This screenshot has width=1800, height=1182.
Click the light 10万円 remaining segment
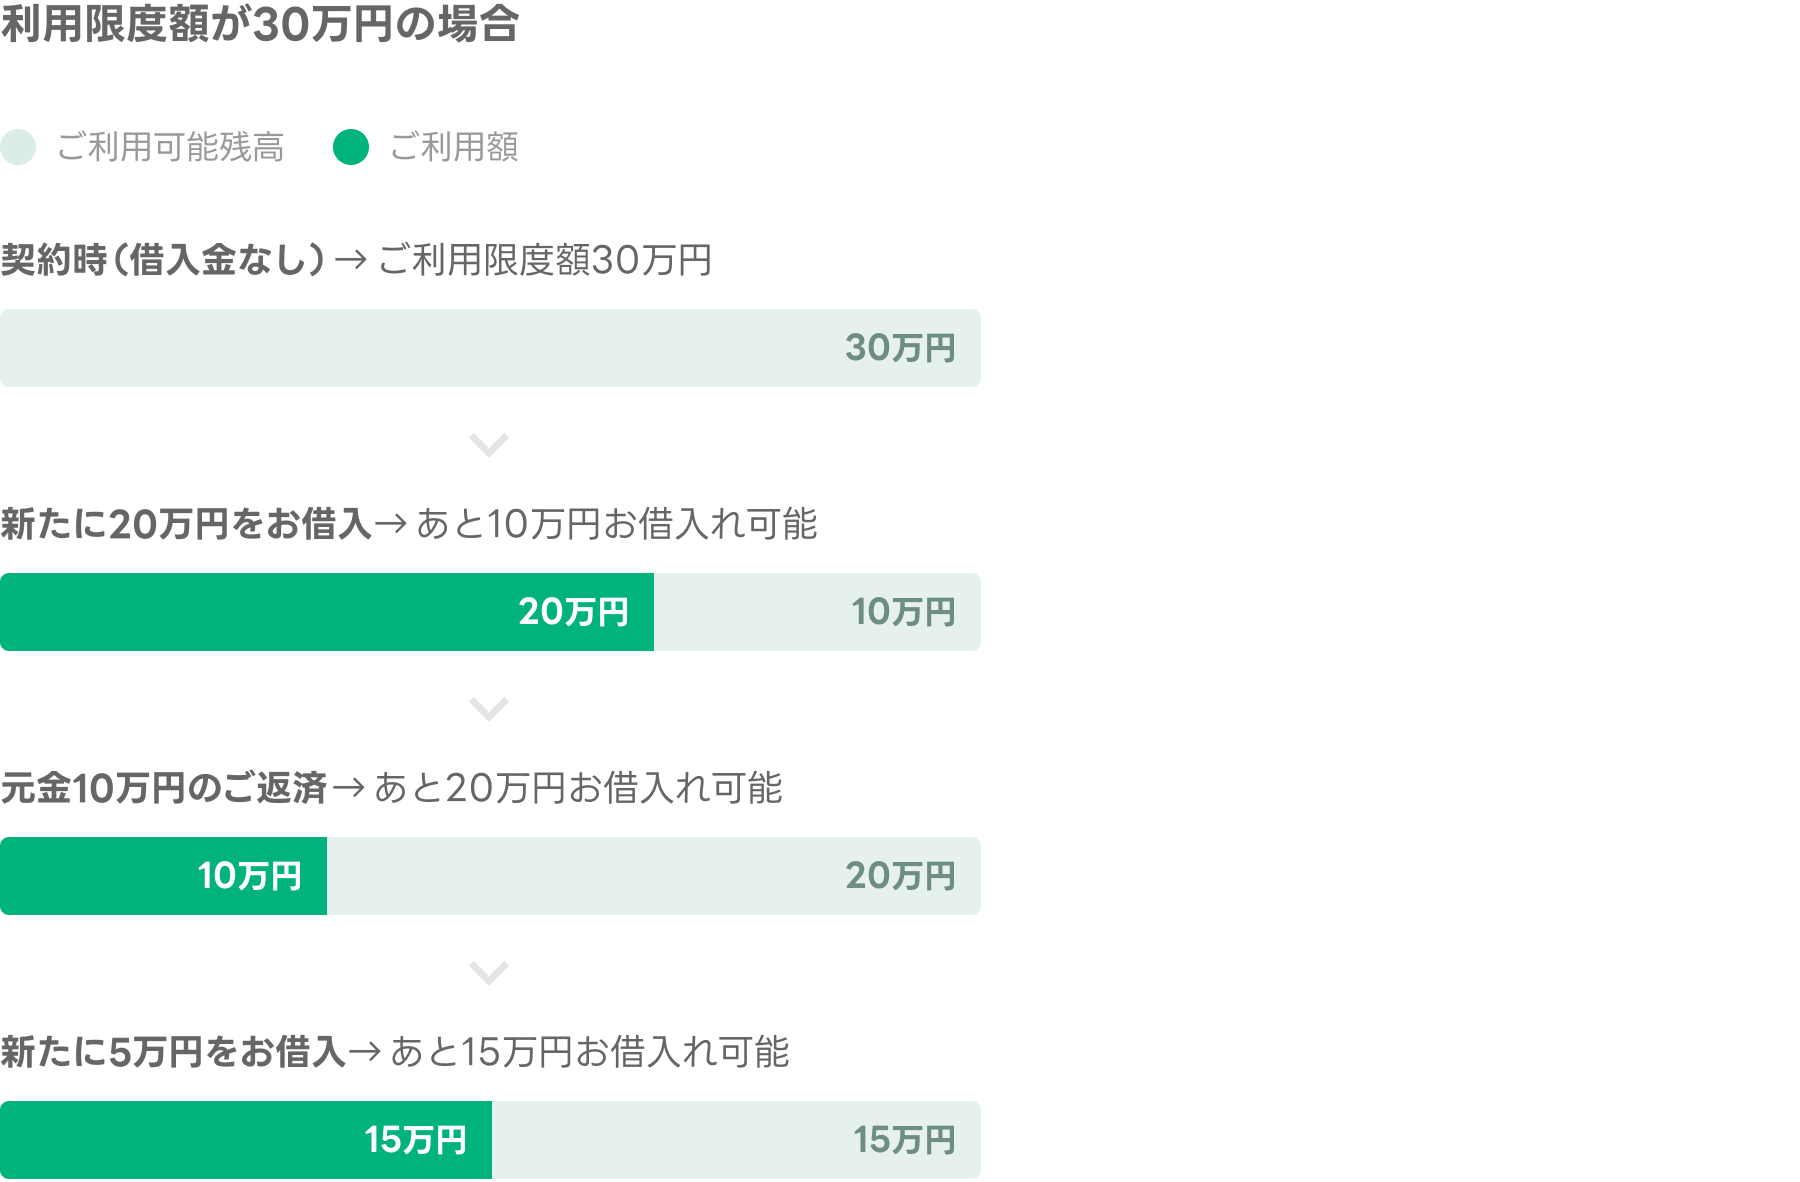[817, 612]
